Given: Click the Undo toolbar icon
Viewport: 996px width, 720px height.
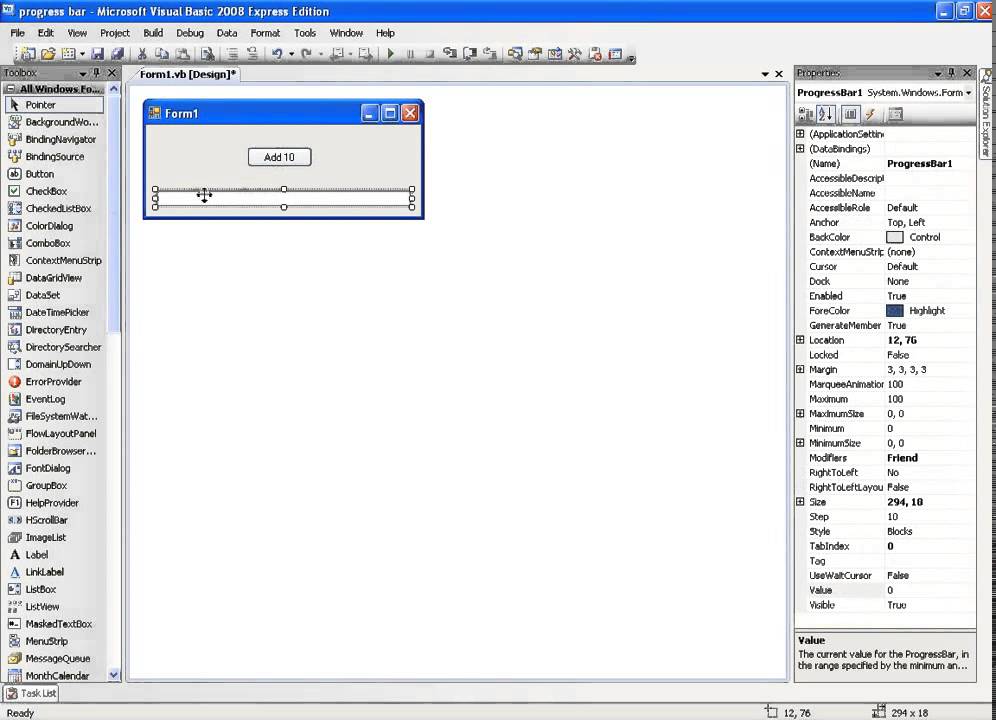Looking at the screenshot, I should tap(277, 54).
